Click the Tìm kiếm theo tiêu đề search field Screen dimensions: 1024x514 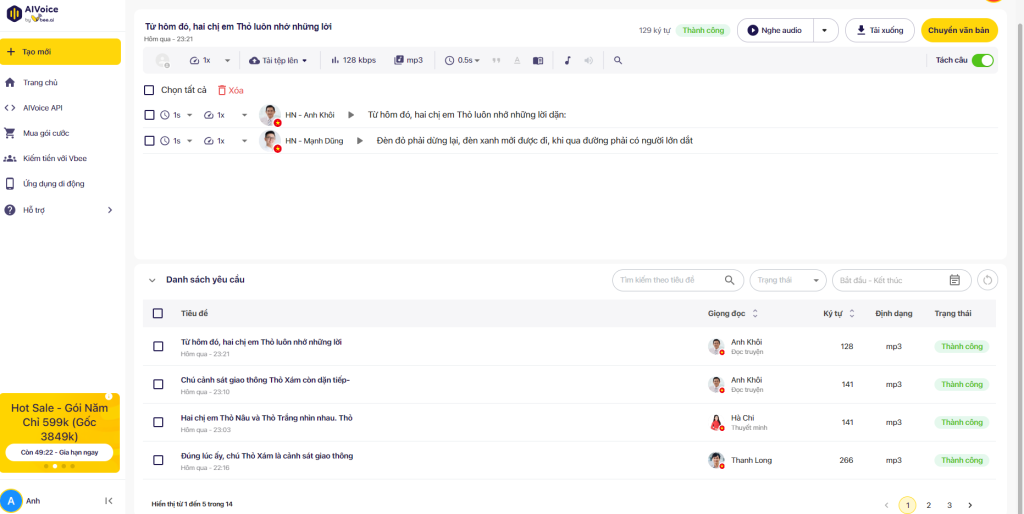[x=670, y=280]
